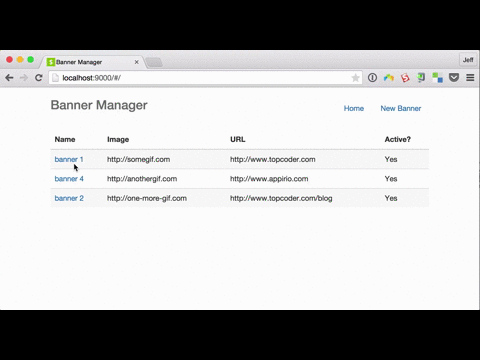
Task: Open a new tab with the blank tab button
Action: (x=154, y=62)
